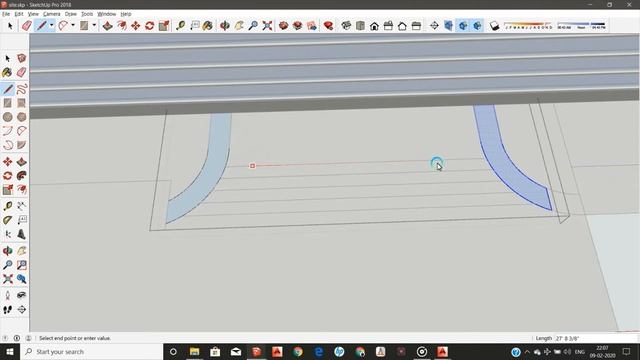Click Zoom Extents in top toolbar
The image size is (640, 360).
[267, 26]
